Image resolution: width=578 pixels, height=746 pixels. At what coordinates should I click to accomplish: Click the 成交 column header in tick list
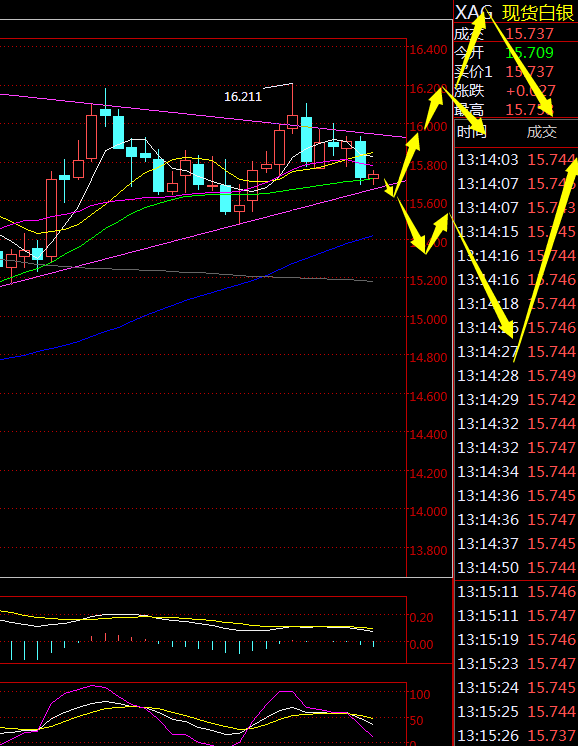(541, 132)
